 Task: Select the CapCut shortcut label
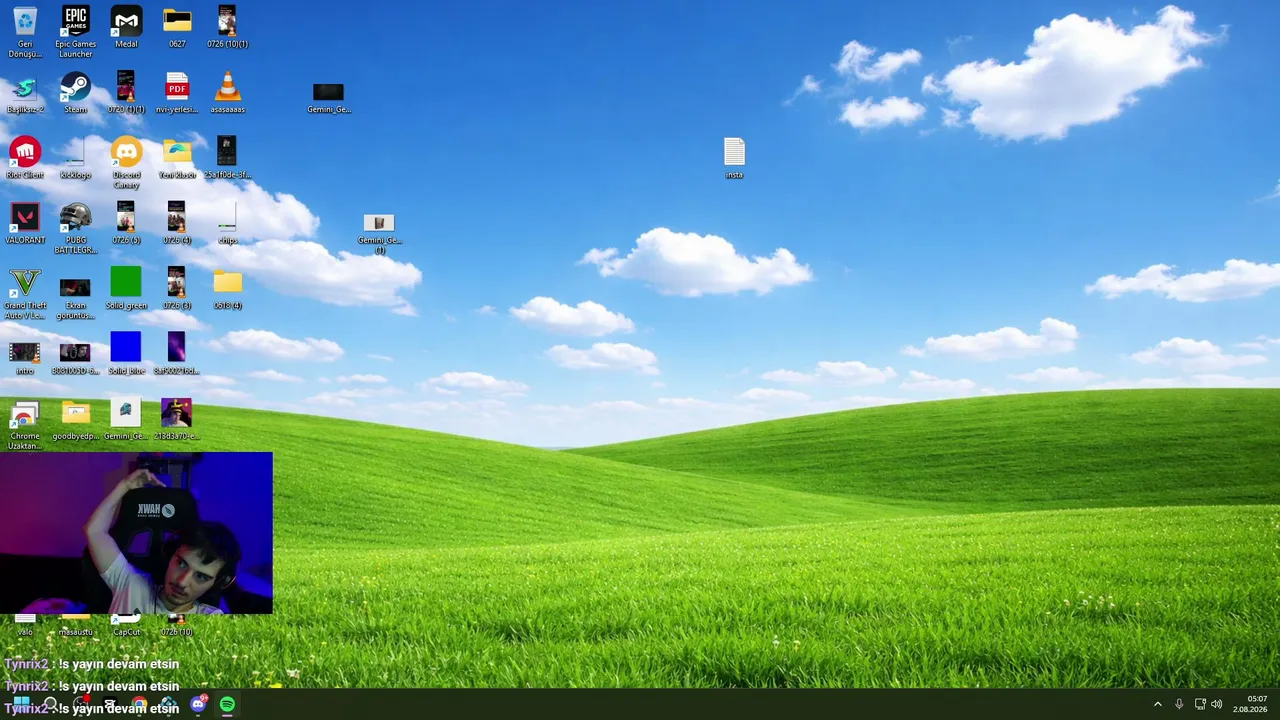click(126, 631)
